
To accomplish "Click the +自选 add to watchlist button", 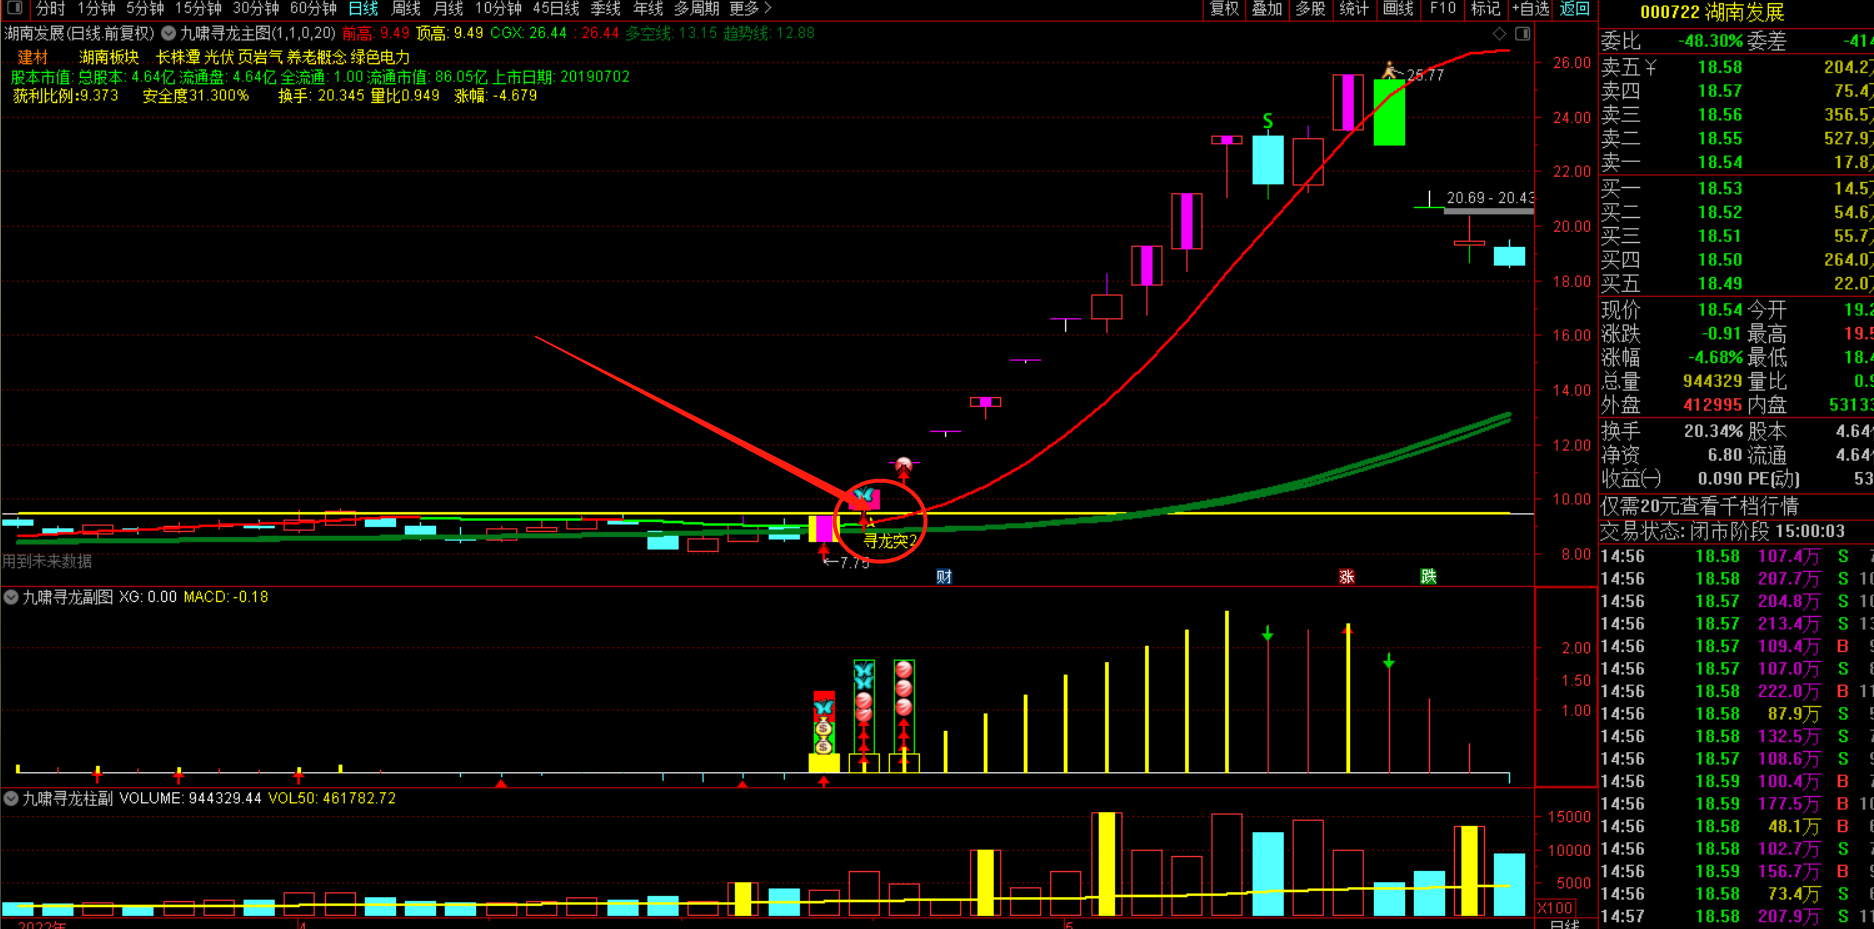I will (1530, 8).
